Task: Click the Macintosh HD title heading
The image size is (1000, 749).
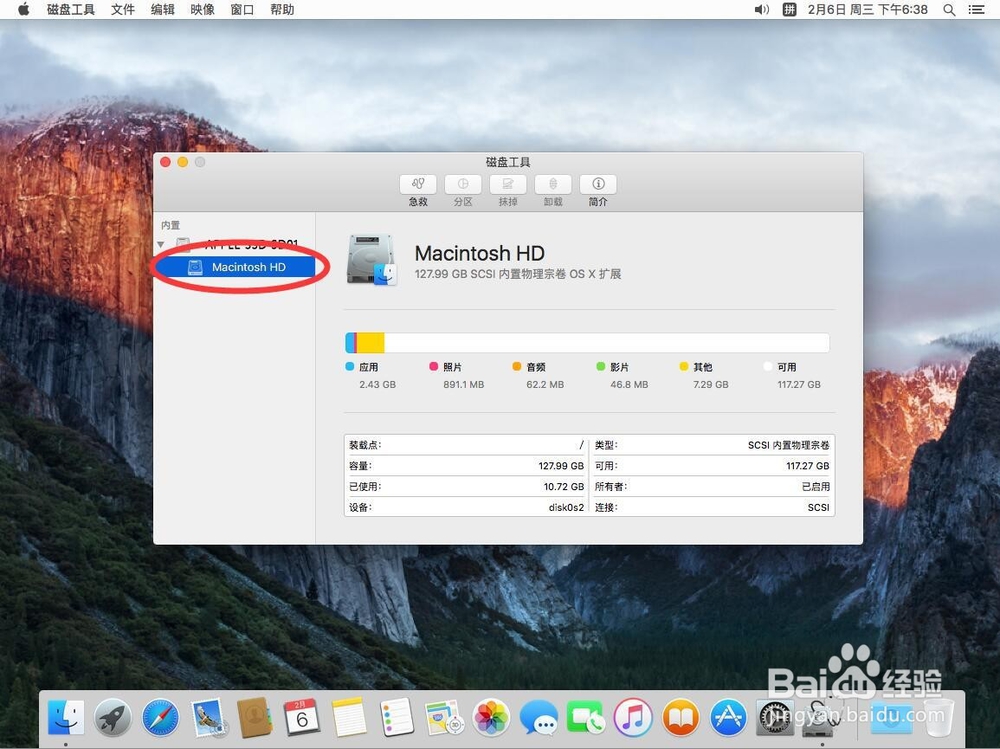Action: pos(480,253)
